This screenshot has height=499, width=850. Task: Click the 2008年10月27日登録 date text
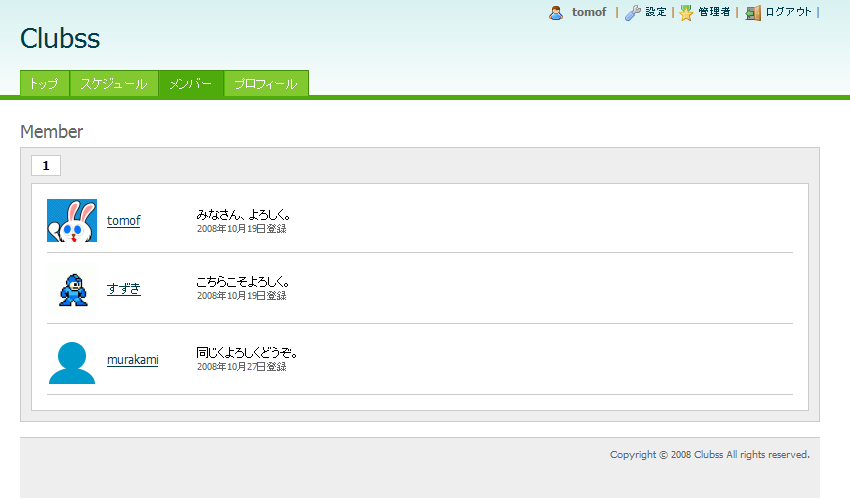coord(241,367)
